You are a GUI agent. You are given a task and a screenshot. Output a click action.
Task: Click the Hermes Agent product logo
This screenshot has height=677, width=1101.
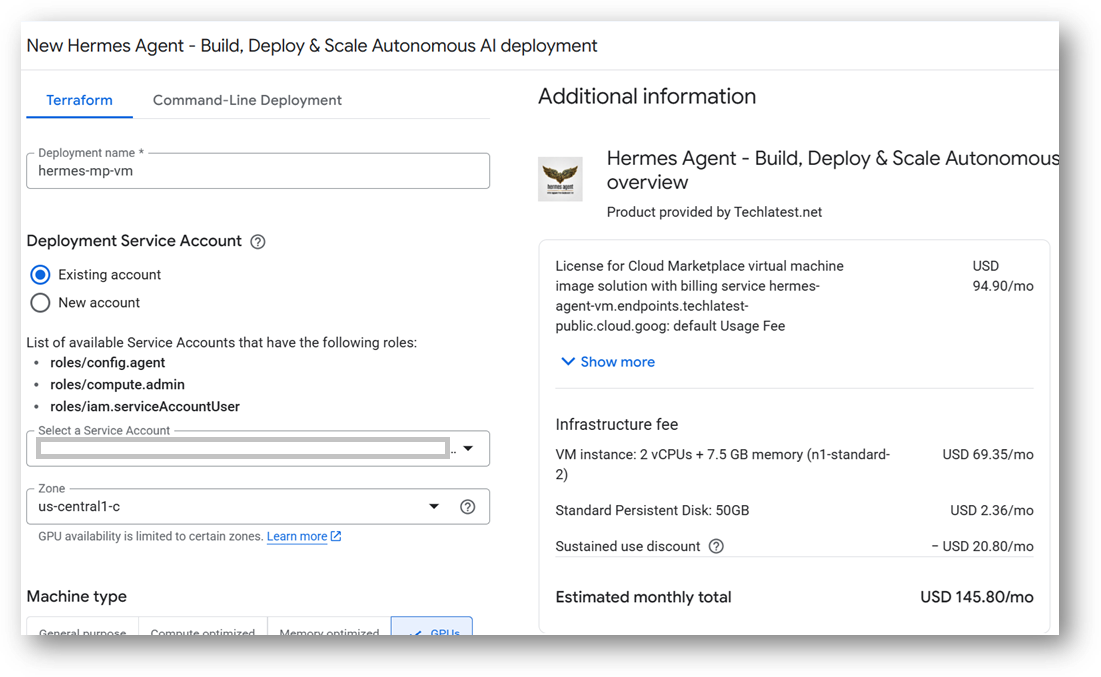pos(560,179)
